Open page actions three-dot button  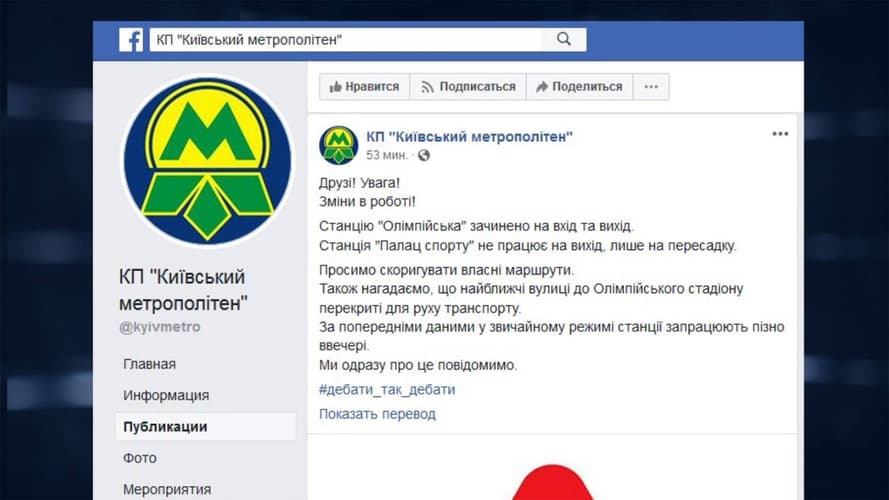(x=651, y=87)
